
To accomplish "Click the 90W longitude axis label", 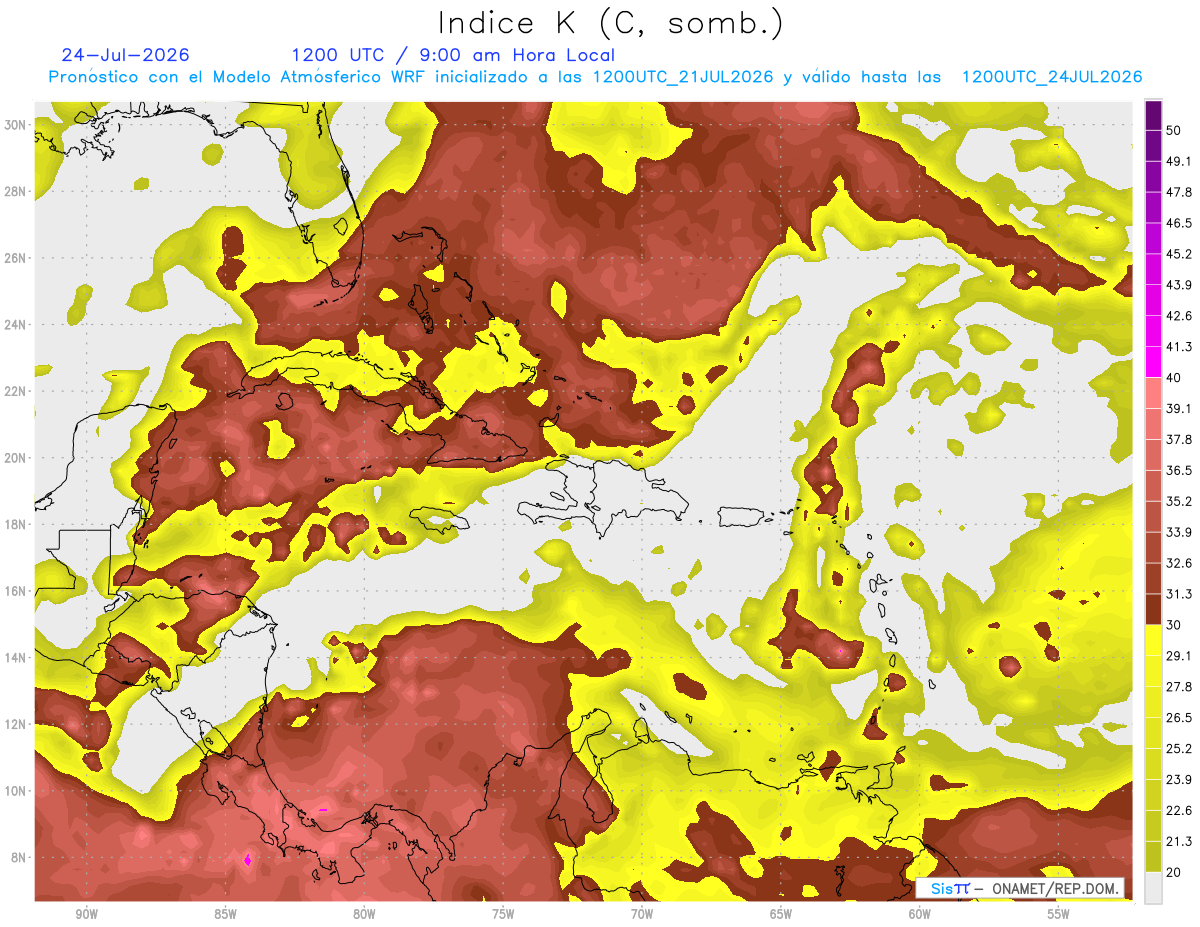I will 86,914.
